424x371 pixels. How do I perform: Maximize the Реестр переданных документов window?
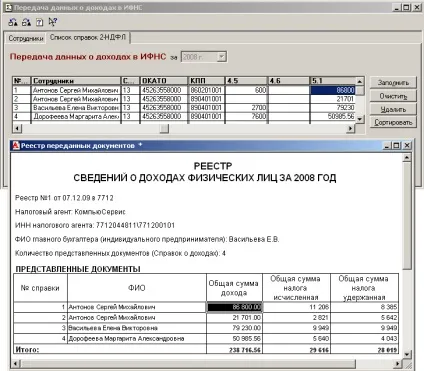coord(396,145)
